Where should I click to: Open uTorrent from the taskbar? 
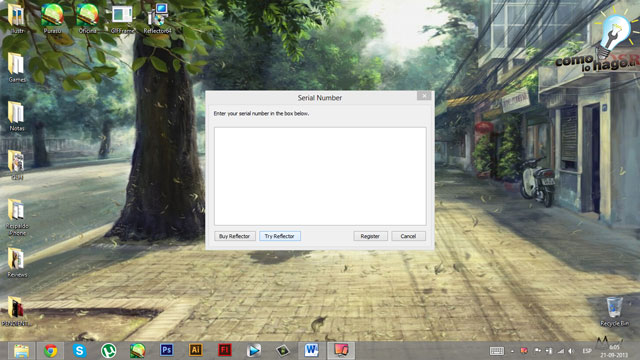click(x=109, y=351)
